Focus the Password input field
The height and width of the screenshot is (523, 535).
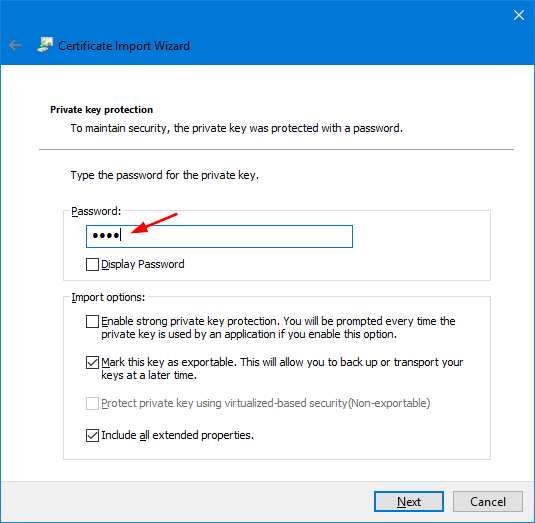[219, 236]
